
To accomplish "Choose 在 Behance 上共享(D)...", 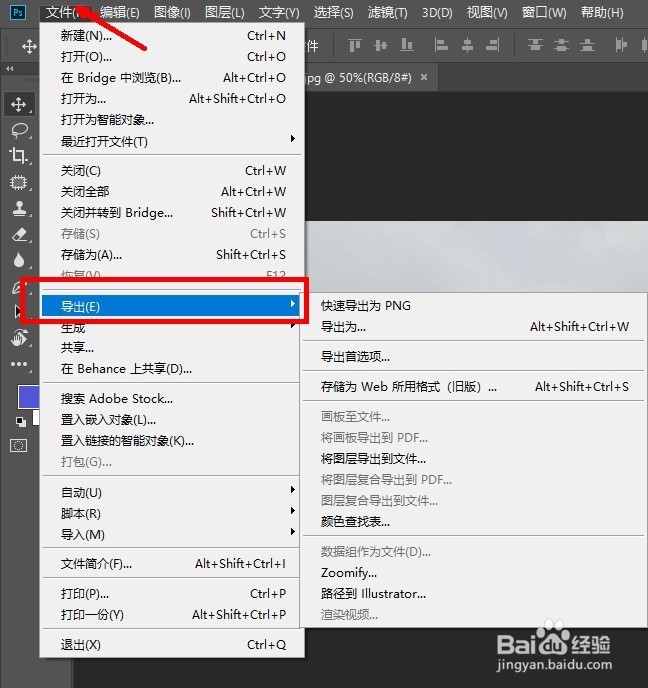I will 171,369.
